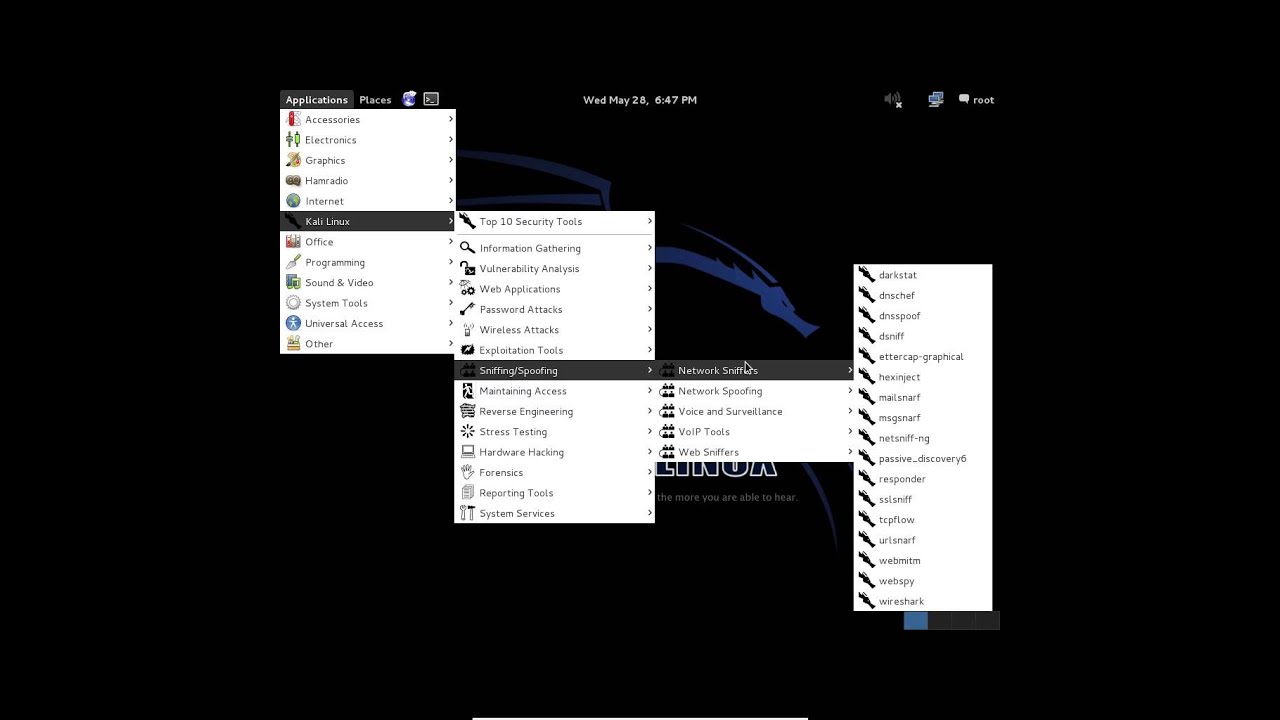Click the System Services tools icon
Image resolution: width=1280 pixels, height=720 pixels.
coord(467,513)
